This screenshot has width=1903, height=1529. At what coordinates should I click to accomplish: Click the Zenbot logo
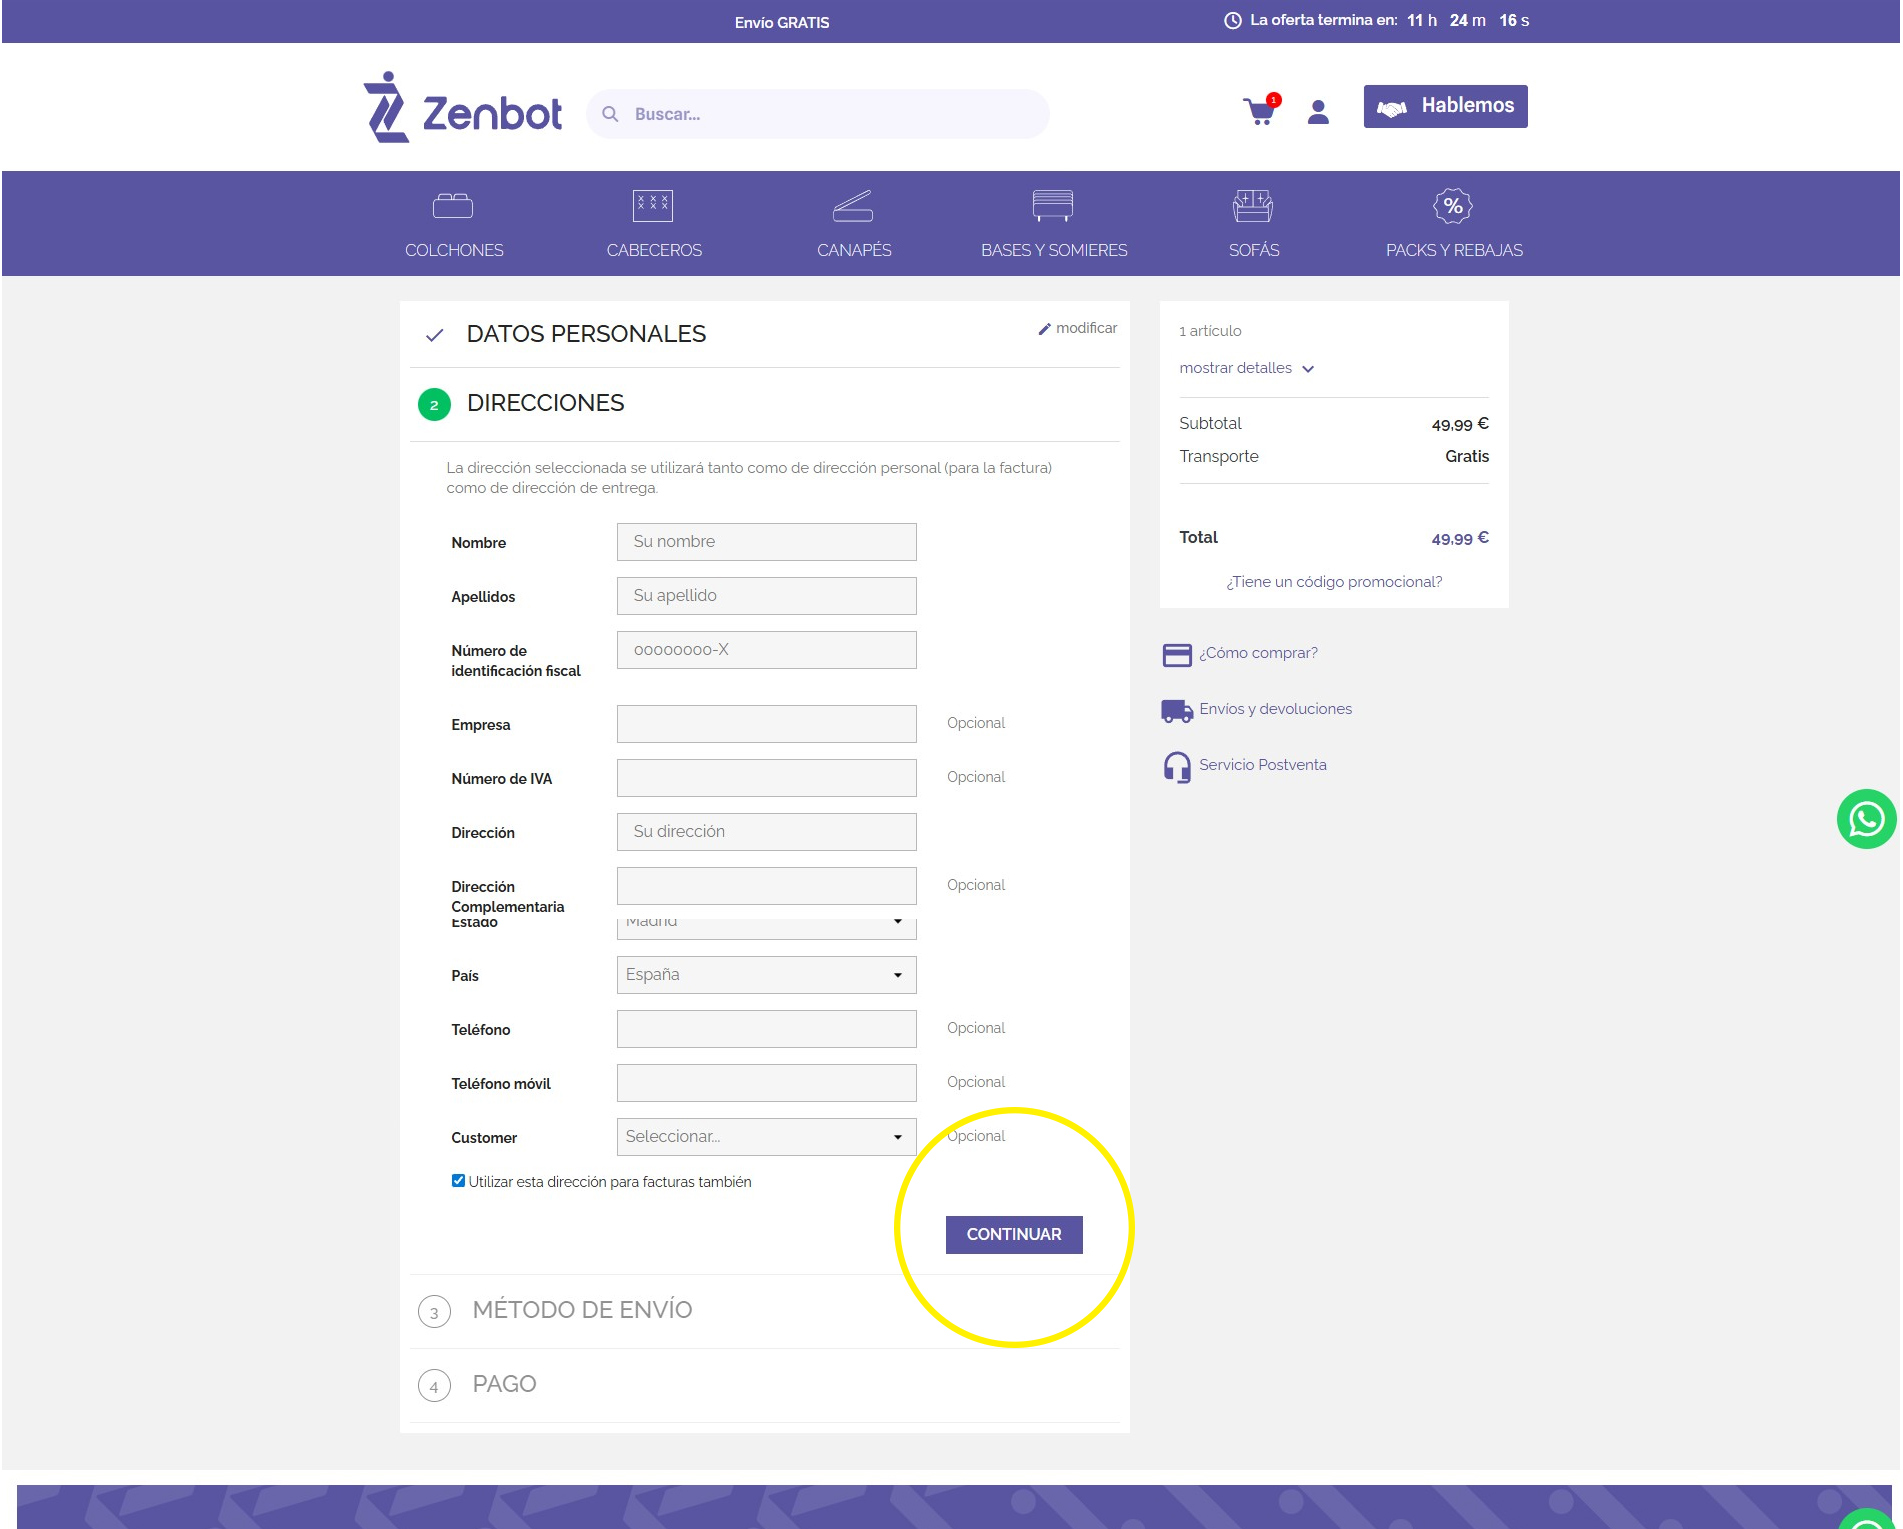tap(462, 108)
